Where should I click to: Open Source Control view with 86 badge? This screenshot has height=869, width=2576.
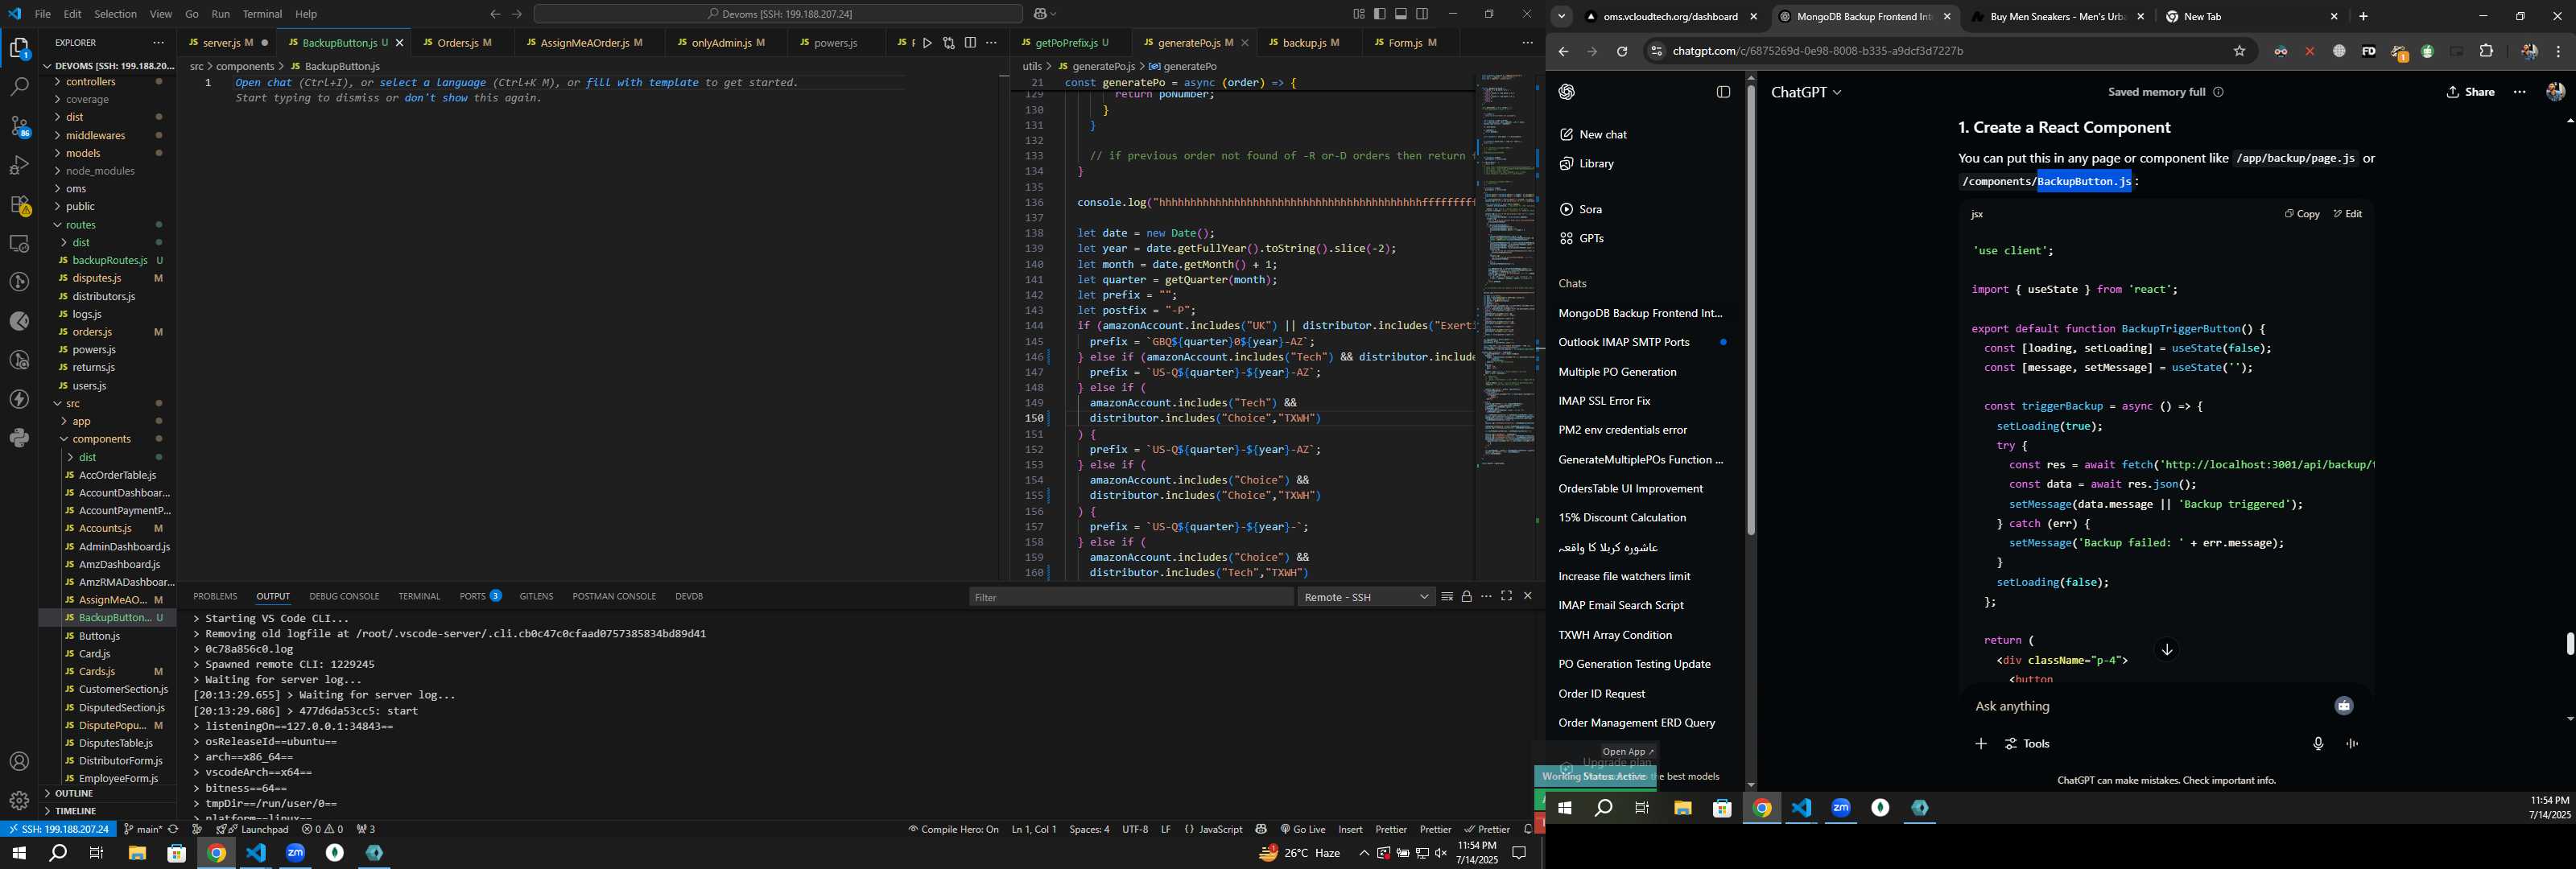point(19,126)
